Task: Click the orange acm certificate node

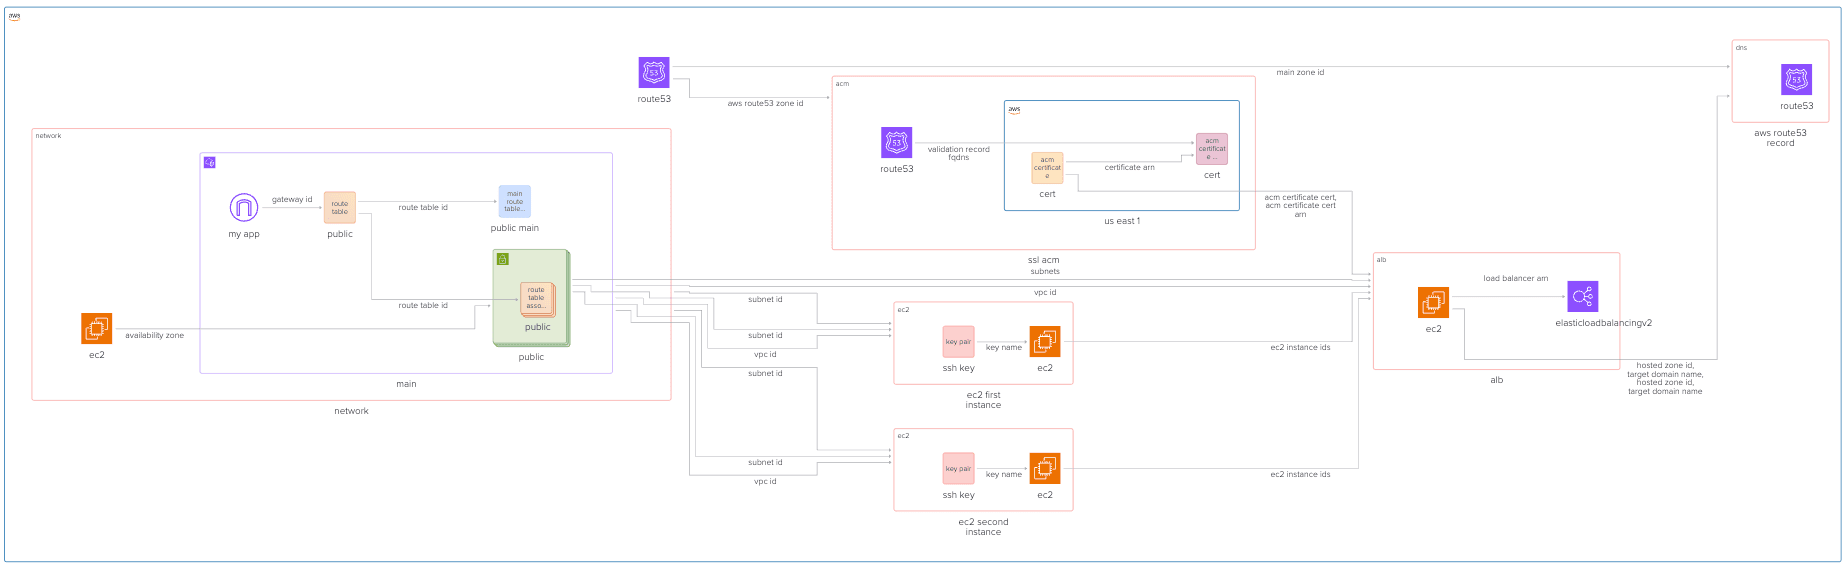Action: coord(1047,168)
